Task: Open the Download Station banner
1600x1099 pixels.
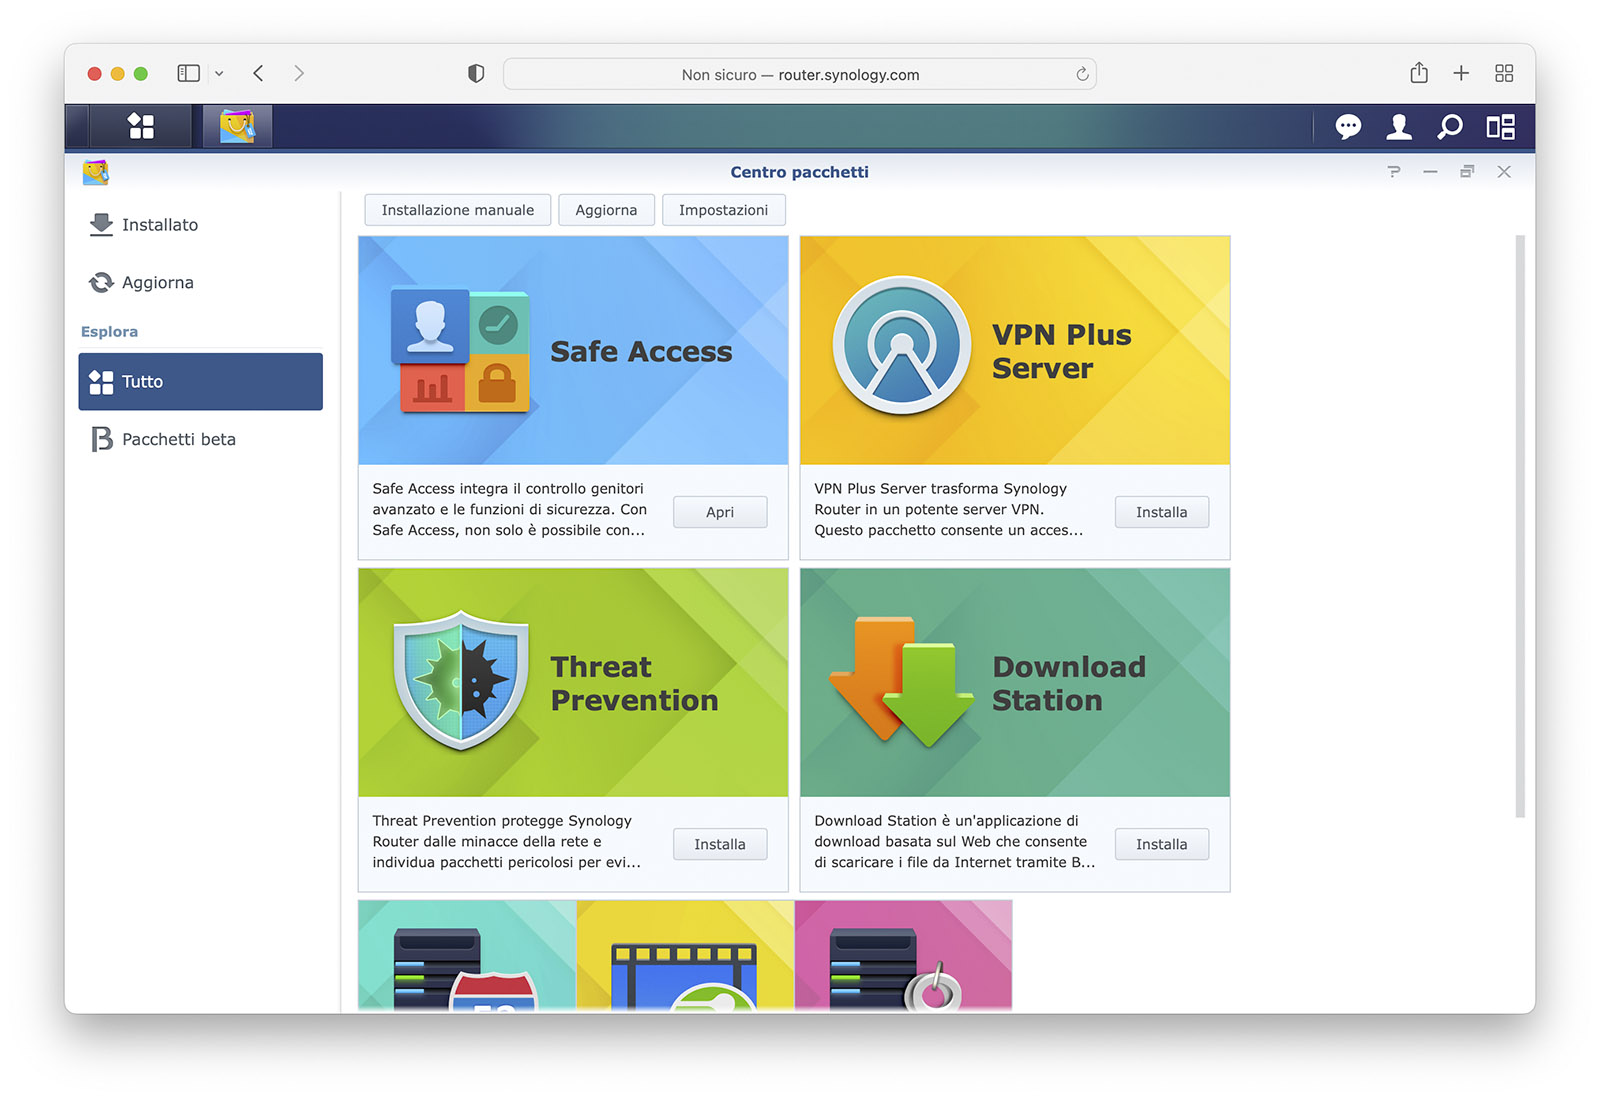Action: point(1015,682)
